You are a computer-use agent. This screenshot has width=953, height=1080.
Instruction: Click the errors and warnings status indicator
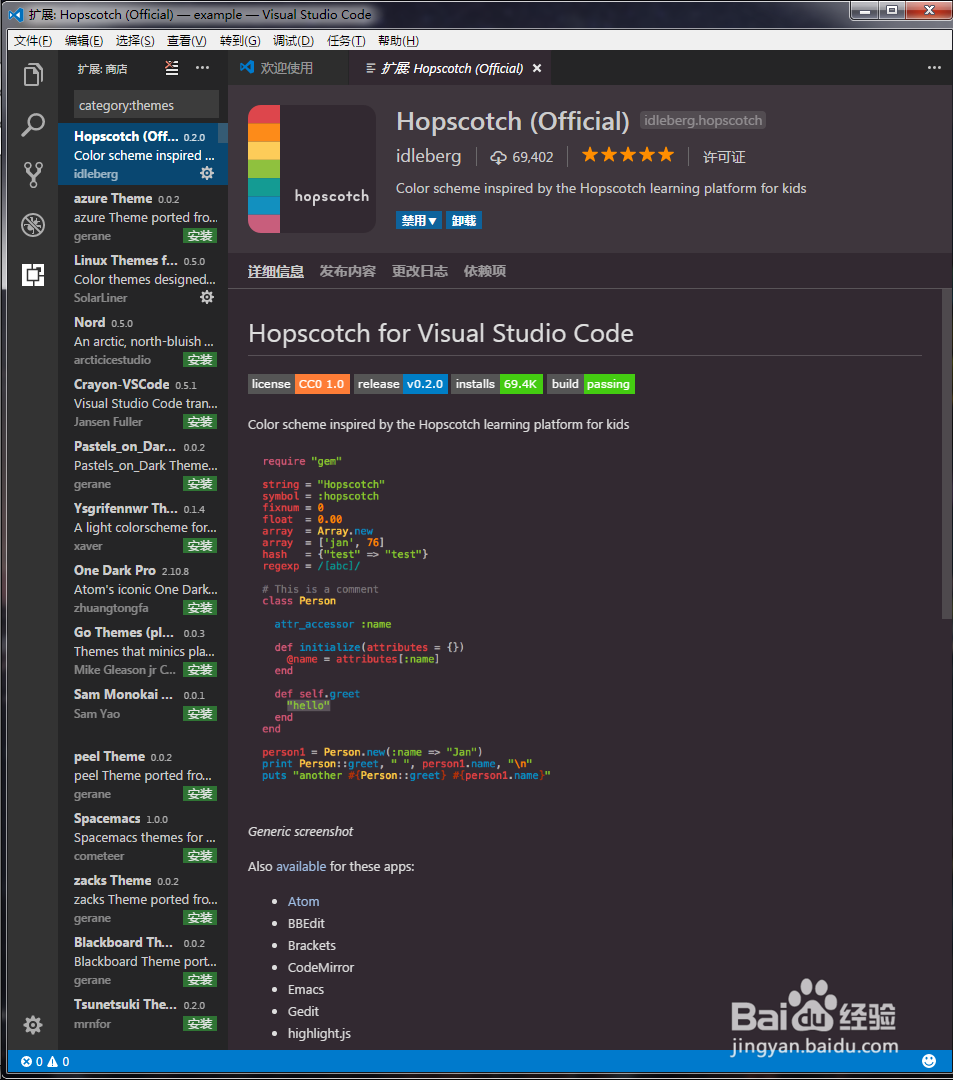click(45, 1061)
